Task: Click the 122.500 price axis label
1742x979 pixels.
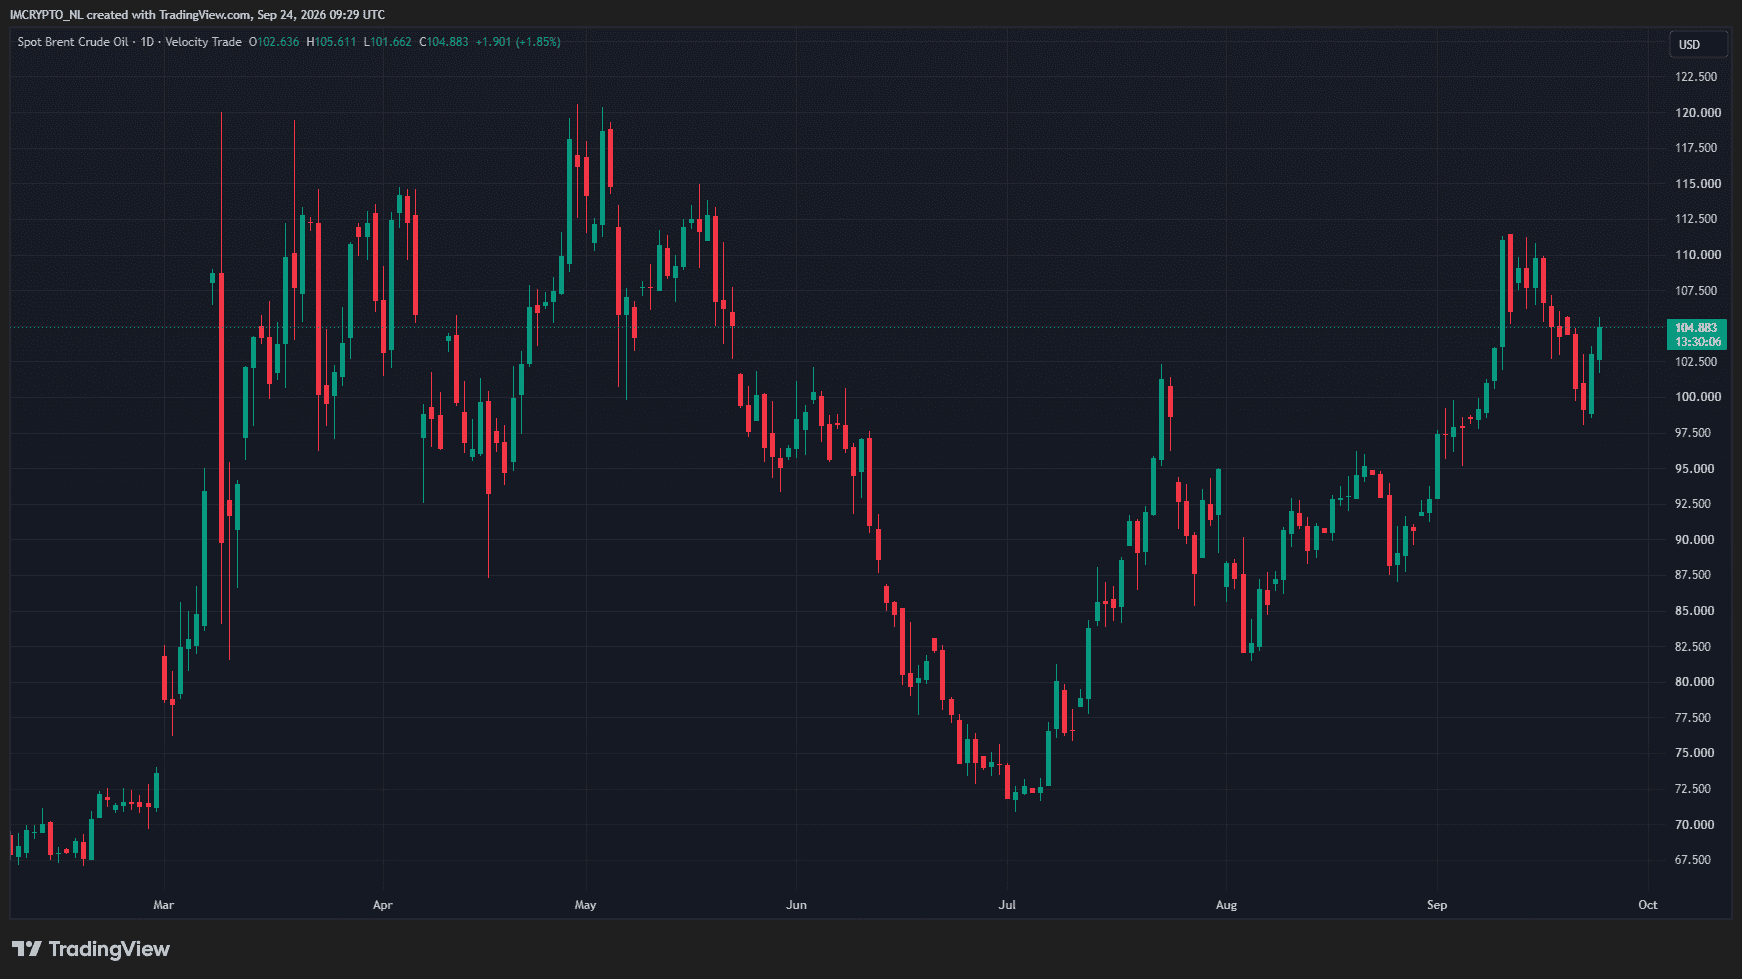Action: (1696, 77)
